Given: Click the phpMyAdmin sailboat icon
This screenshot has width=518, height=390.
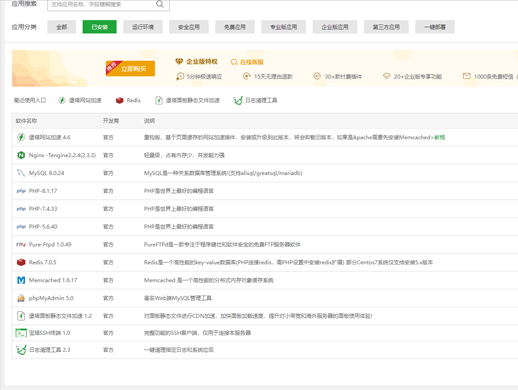Looking at the screenshot, I should coord(21,298).
